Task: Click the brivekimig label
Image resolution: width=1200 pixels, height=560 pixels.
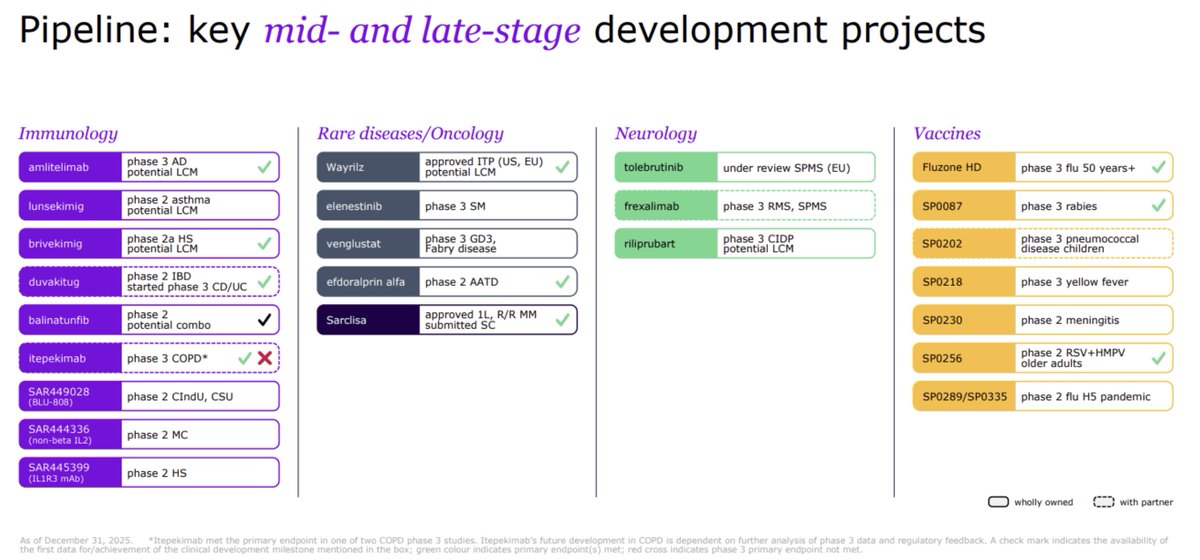Action: click(x=70, y=243)
